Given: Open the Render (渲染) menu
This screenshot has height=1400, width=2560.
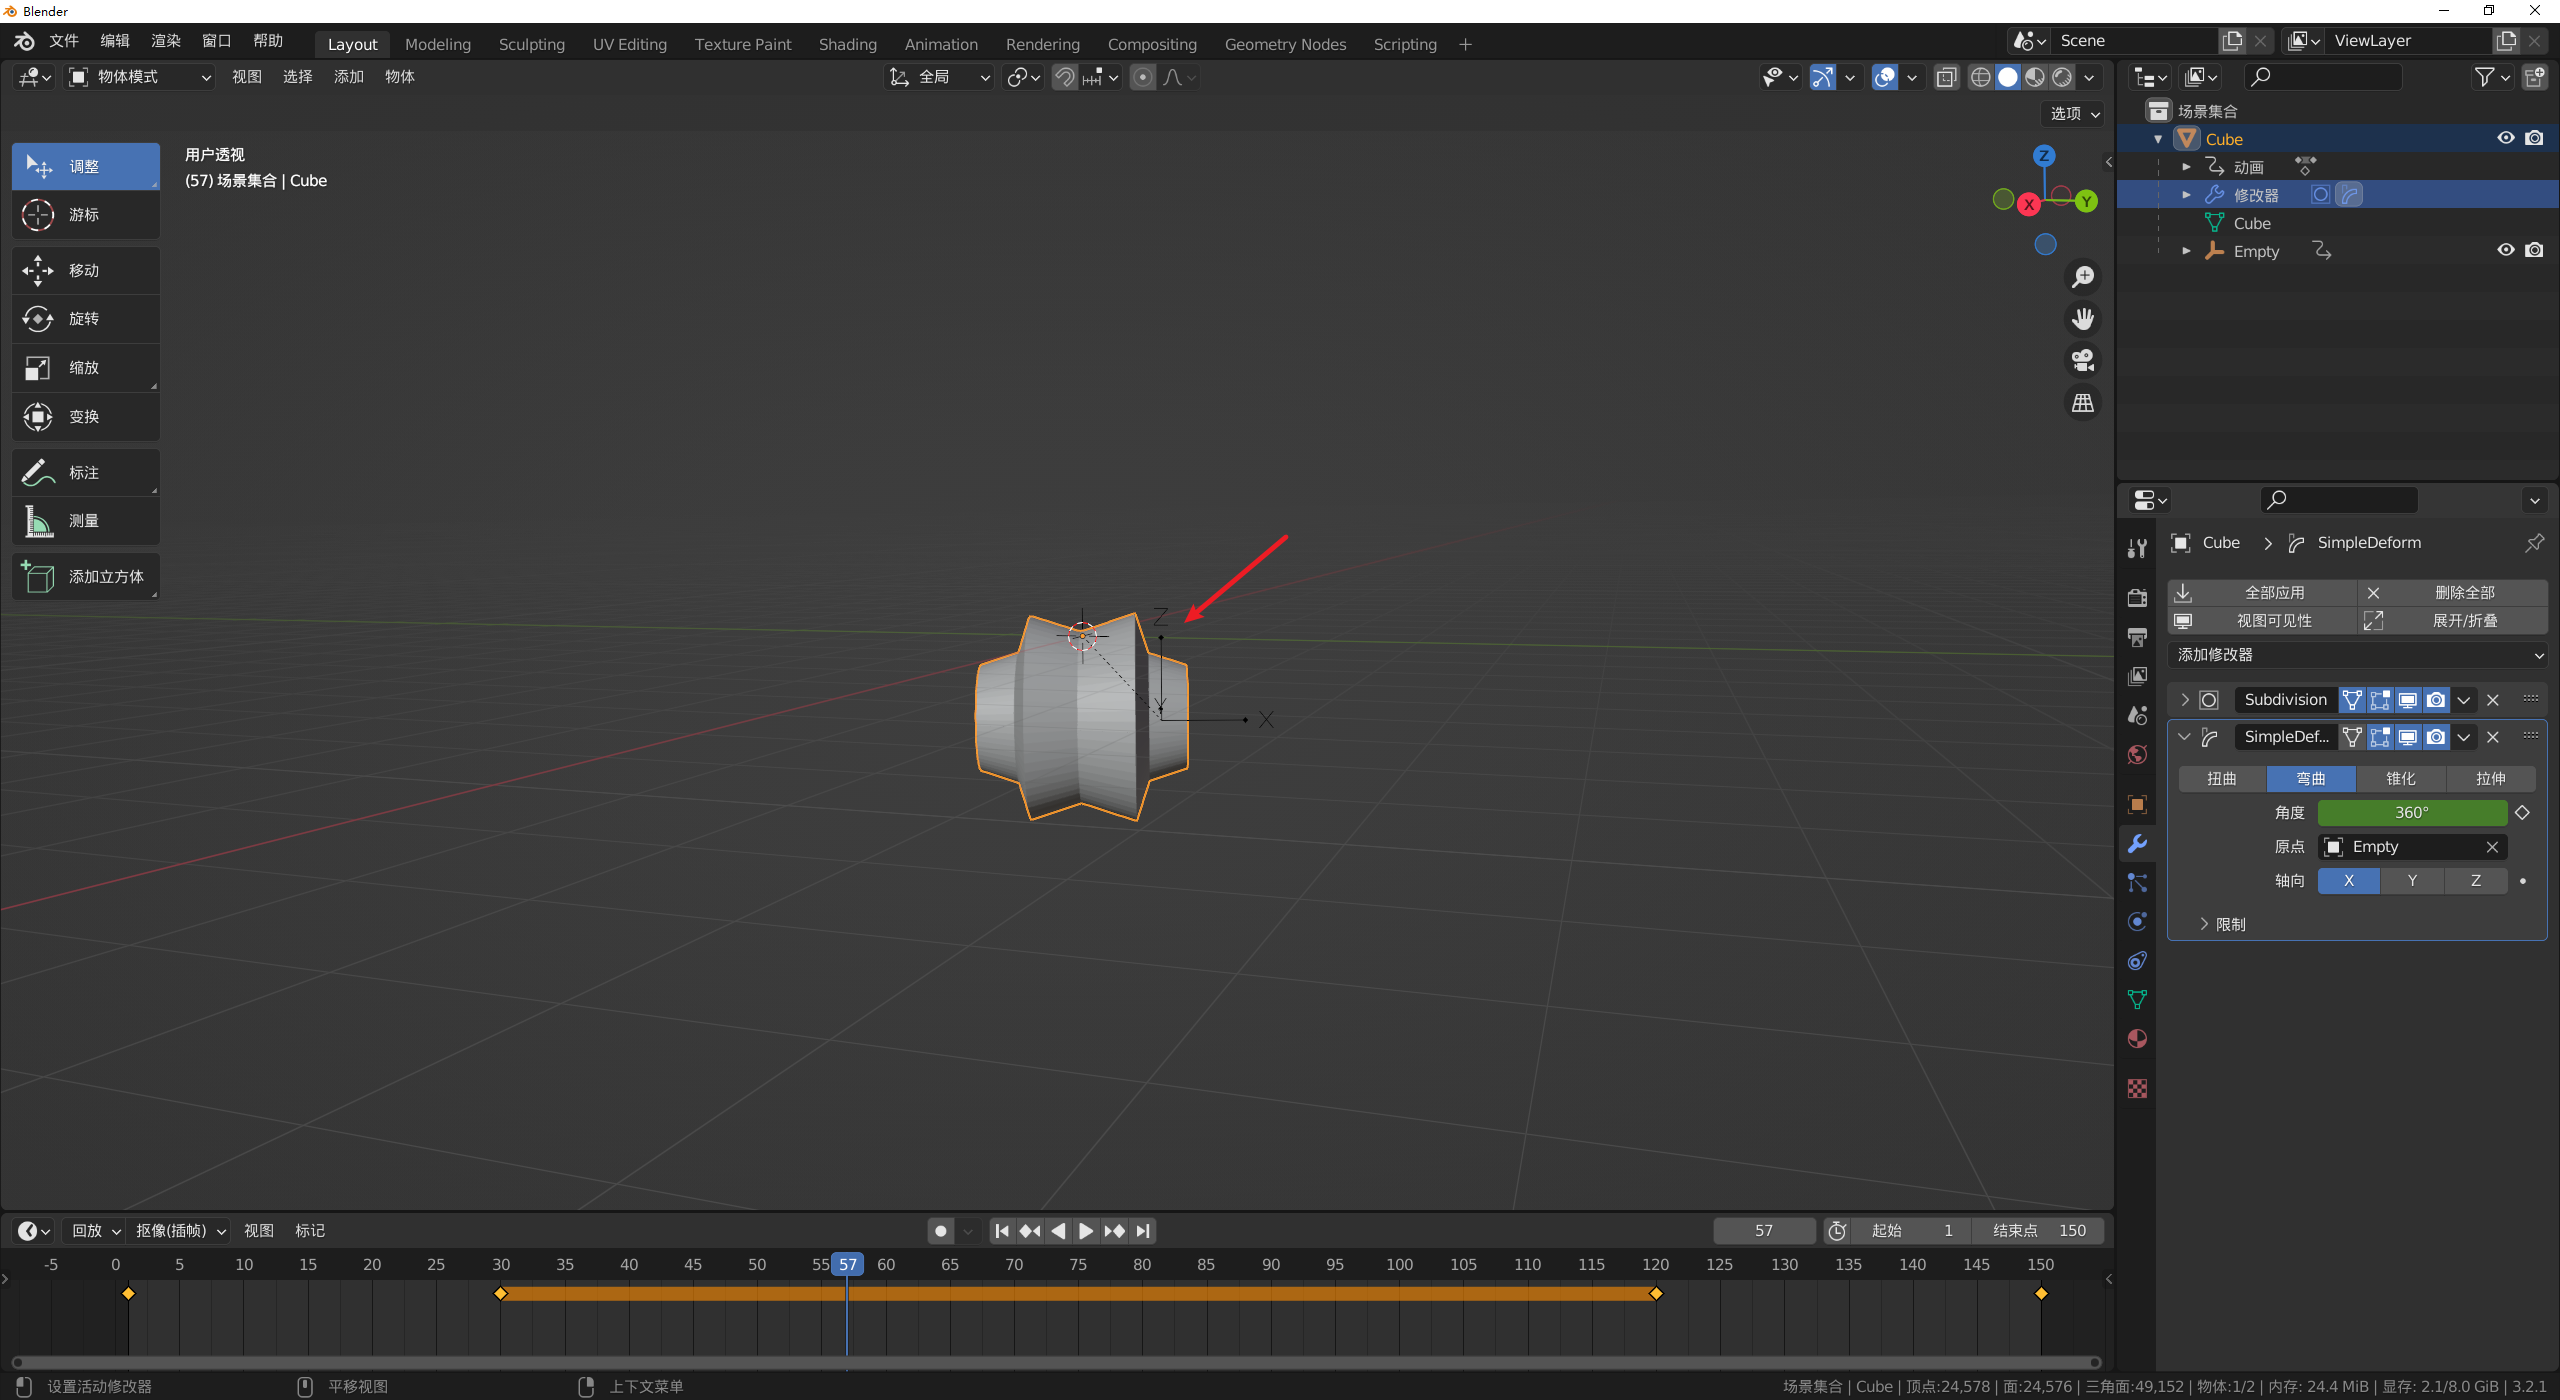Looking at the screenshot, I should (165, 41).
